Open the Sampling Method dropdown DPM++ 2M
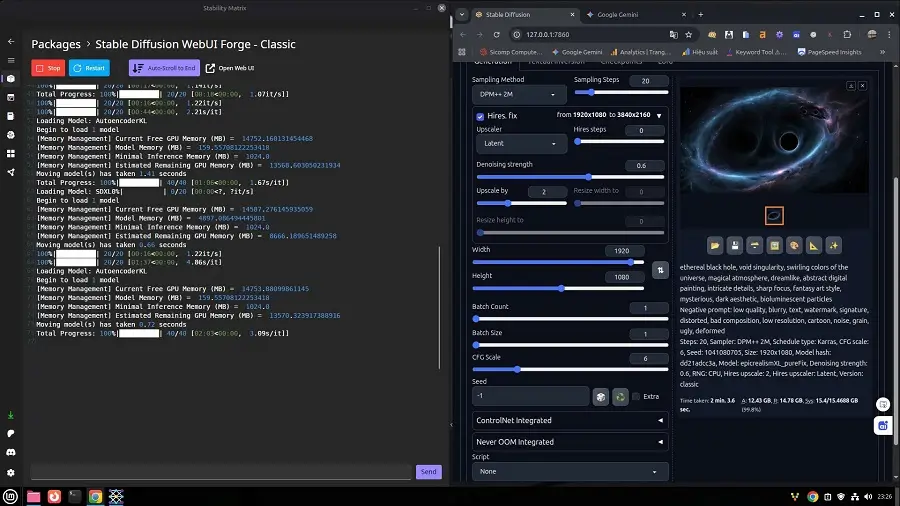This screenshot has width=900, height=506. coord(518,94)
